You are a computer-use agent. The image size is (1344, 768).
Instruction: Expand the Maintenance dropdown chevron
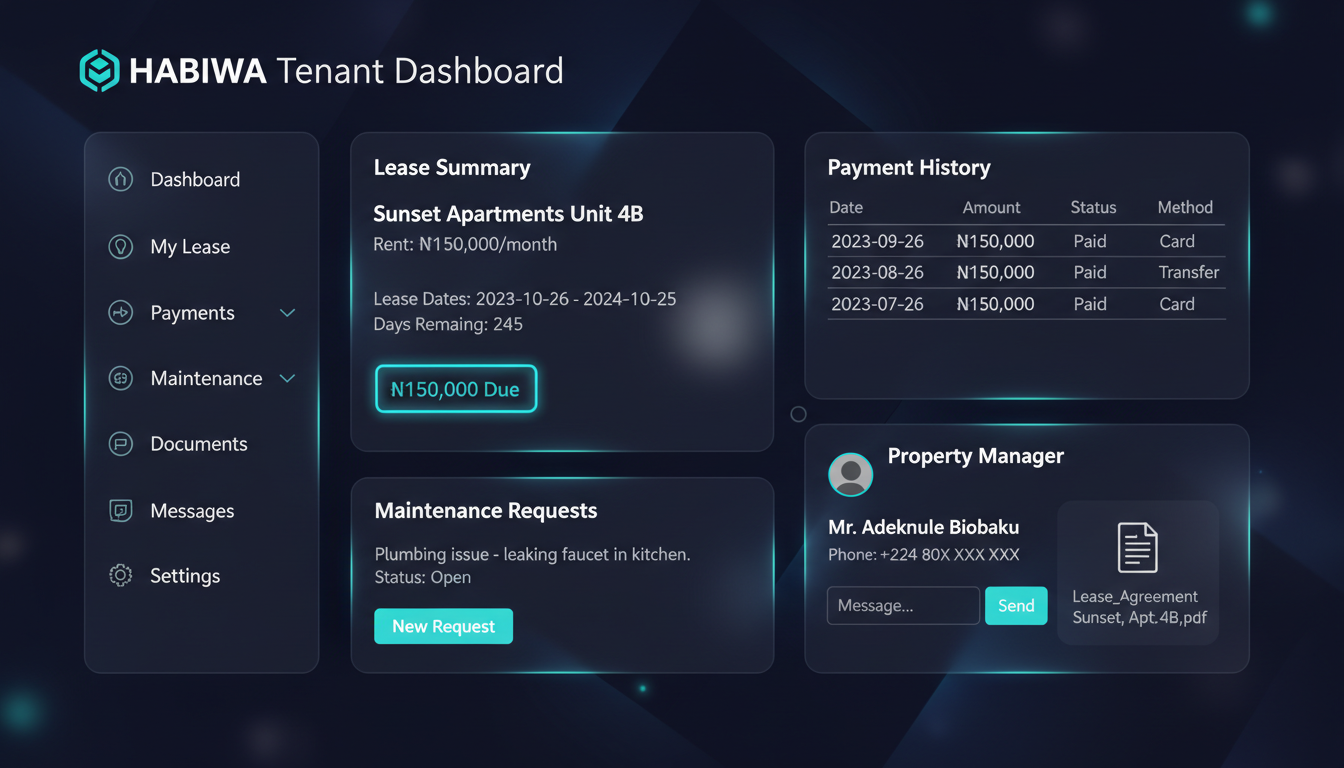287,378
